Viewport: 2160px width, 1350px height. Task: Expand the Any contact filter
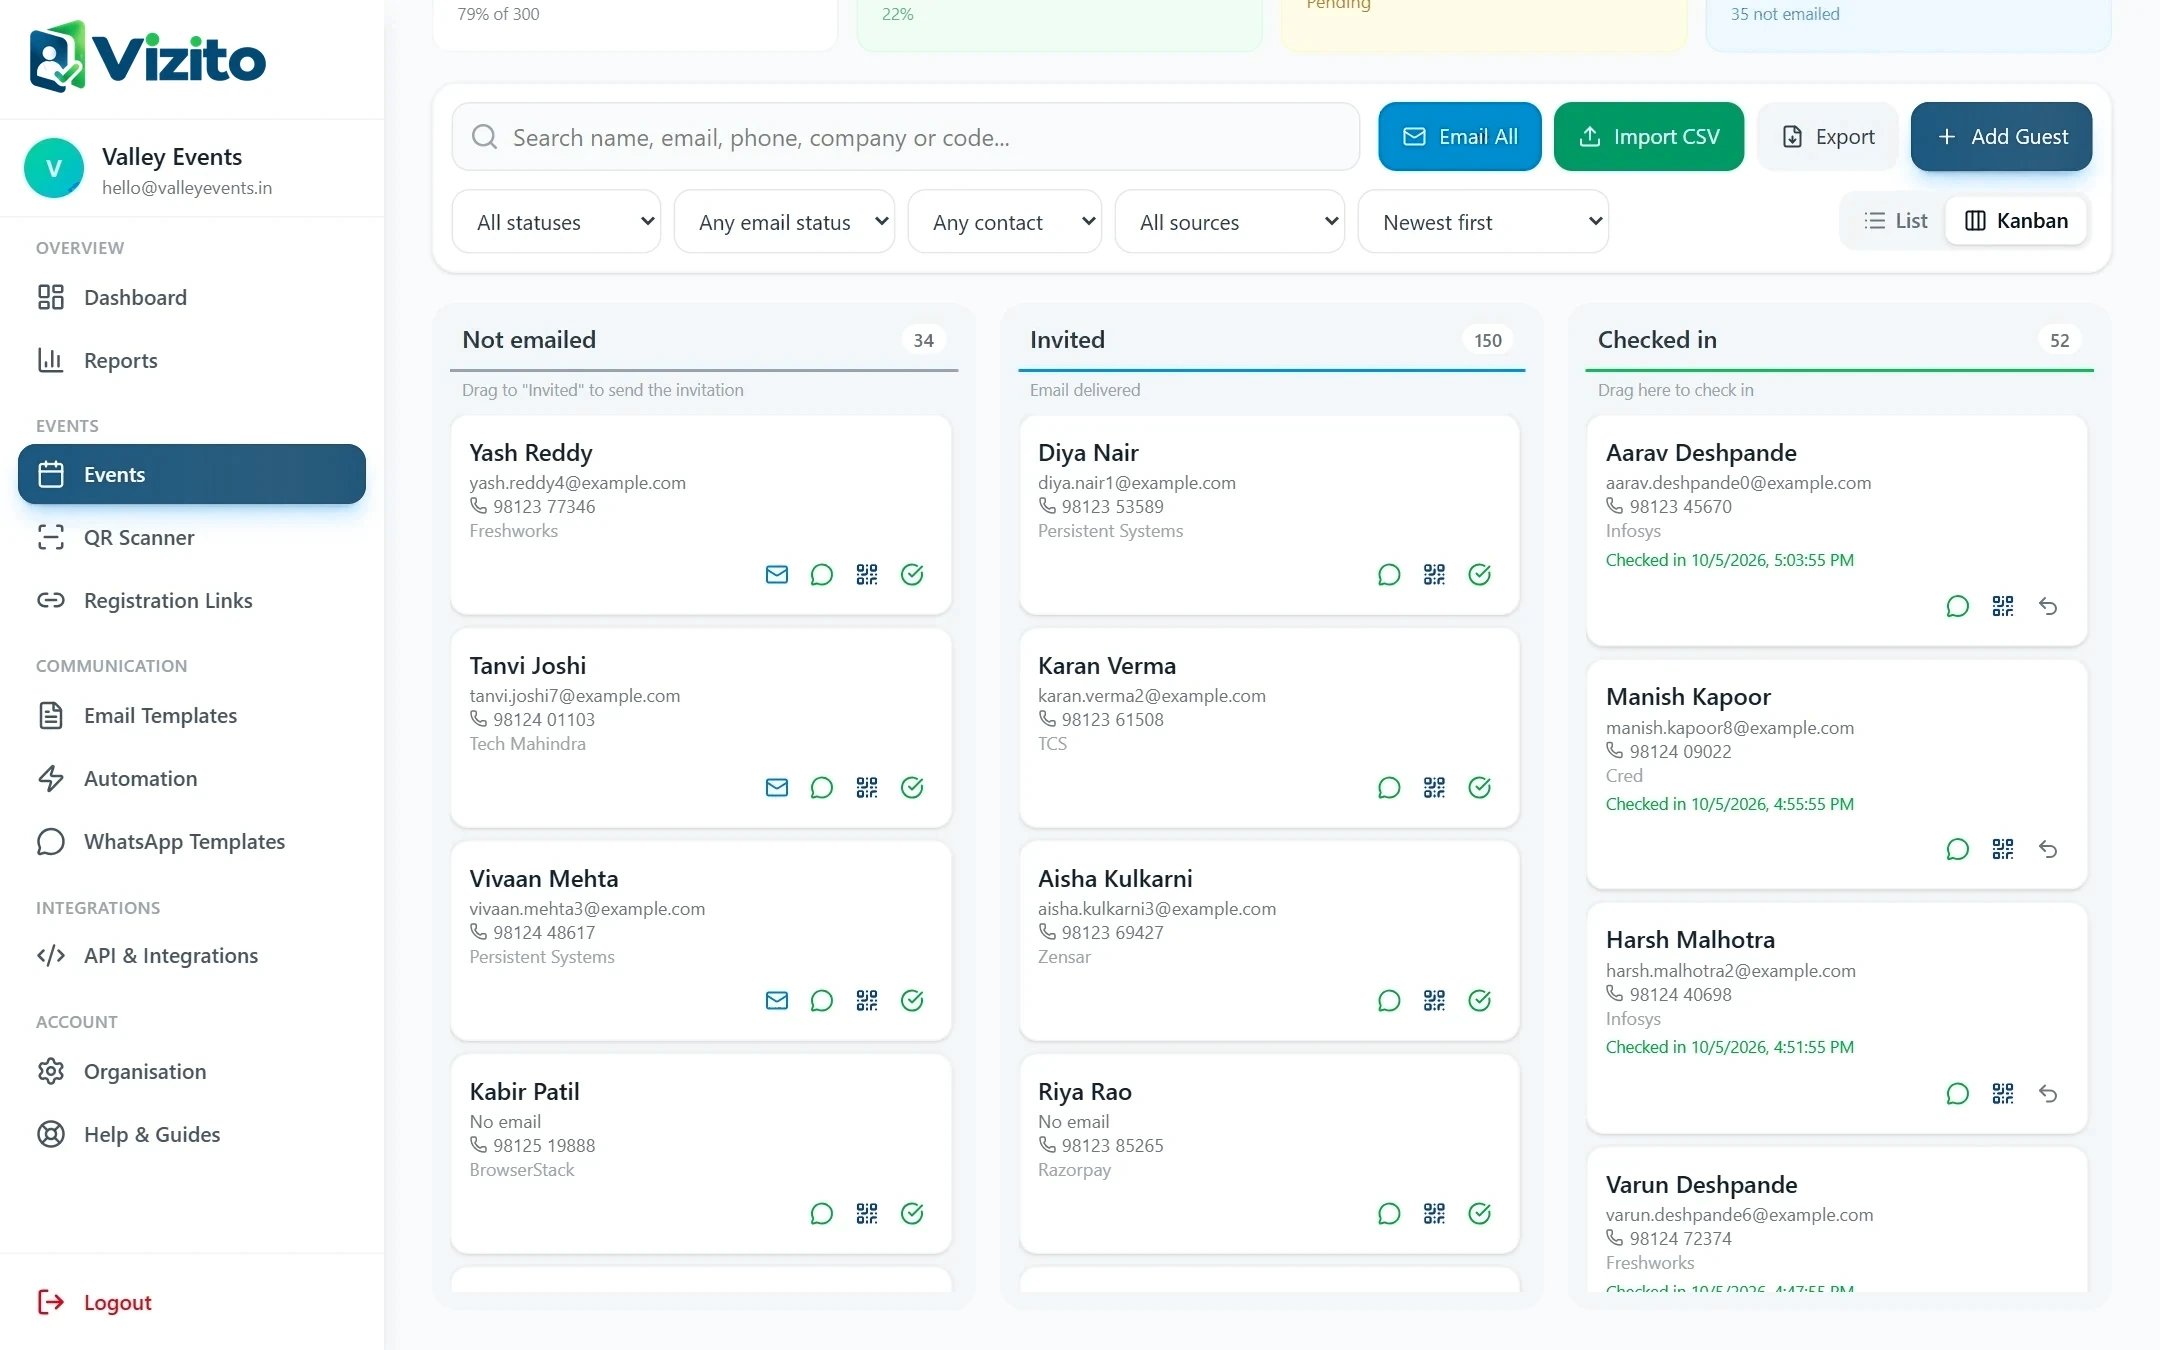coord(1004,222)
